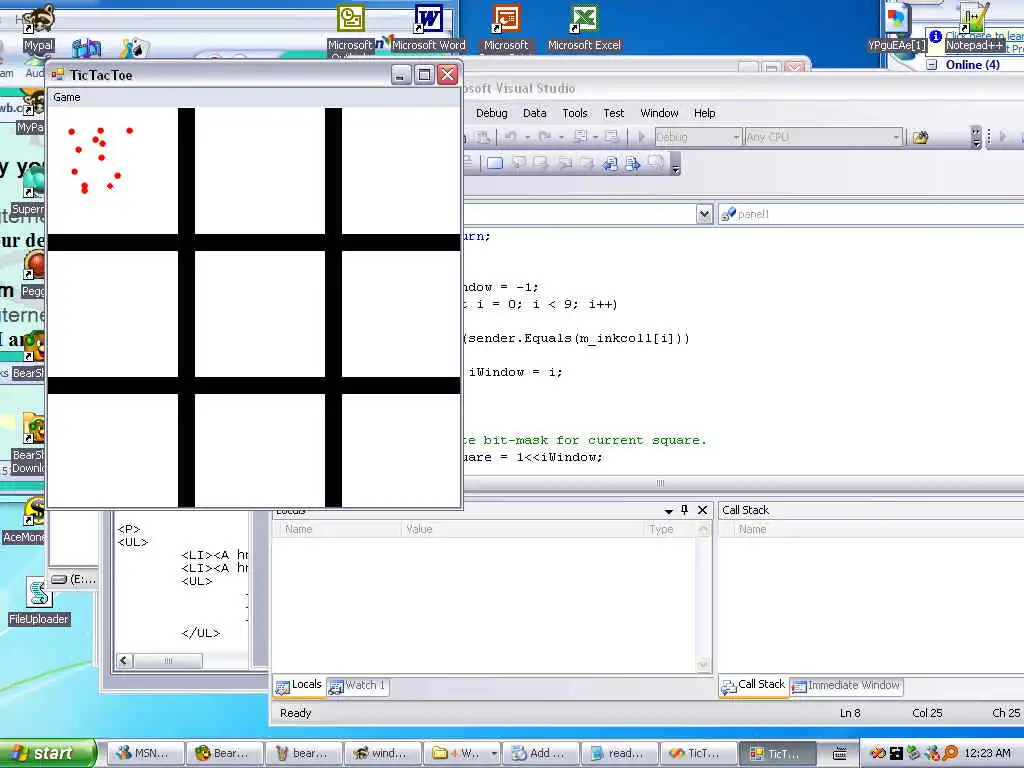The height and width of the screenshot is (768, 1024).
Task: Click the Mypal raccoon desktop icon
Action: (x=38, y=27)
